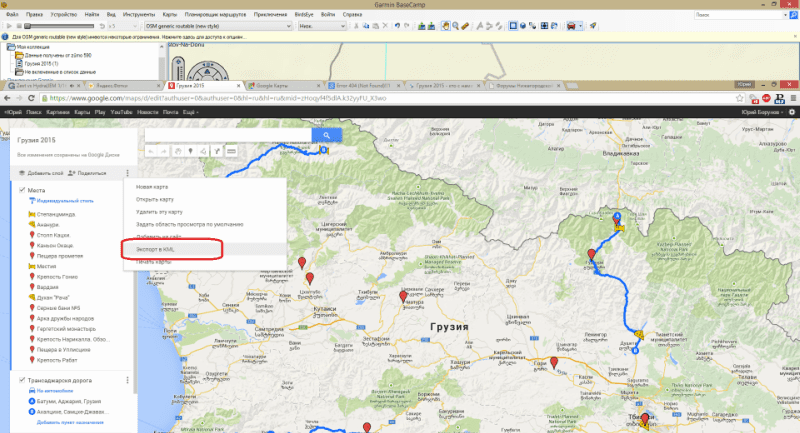Open the Google settings gear icon

click(792, 112)
